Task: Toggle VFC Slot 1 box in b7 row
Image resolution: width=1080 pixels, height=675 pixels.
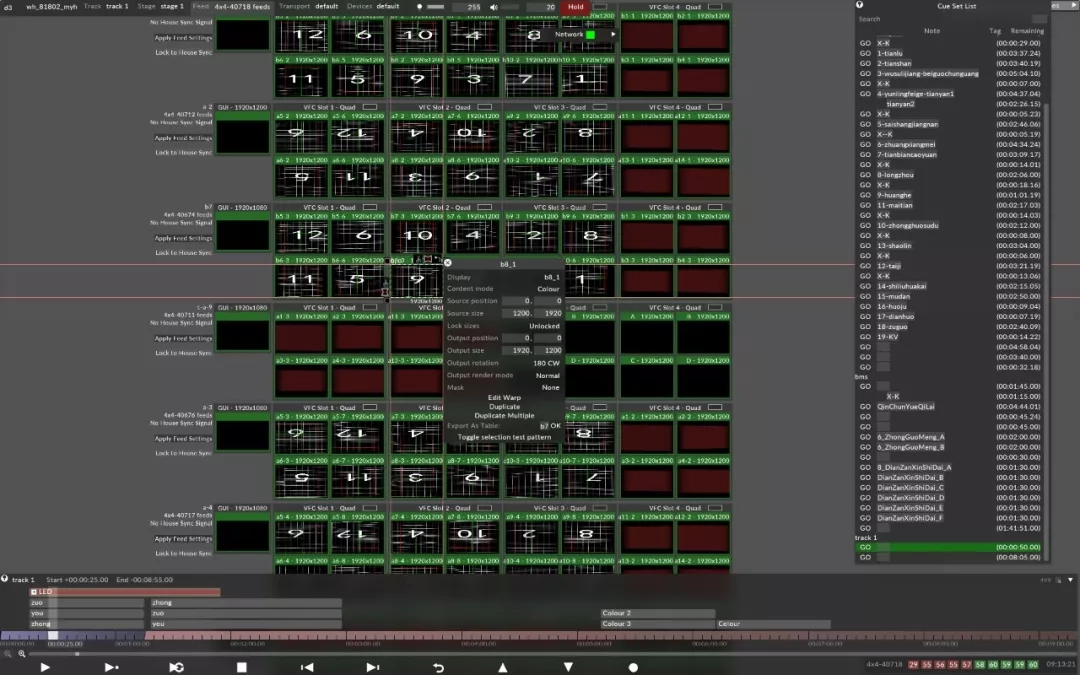Action: (x=370, y=207)
